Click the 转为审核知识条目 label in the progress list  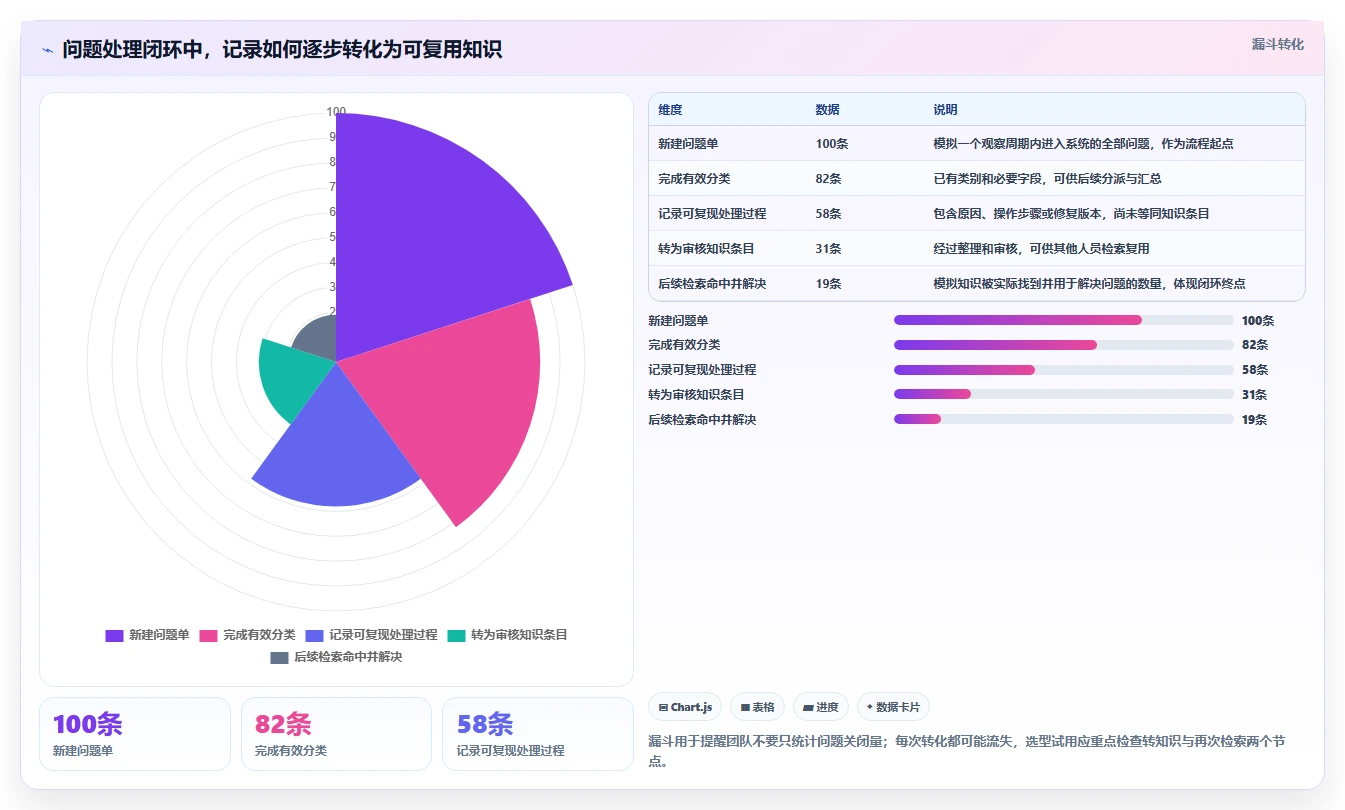coord(696,395)
